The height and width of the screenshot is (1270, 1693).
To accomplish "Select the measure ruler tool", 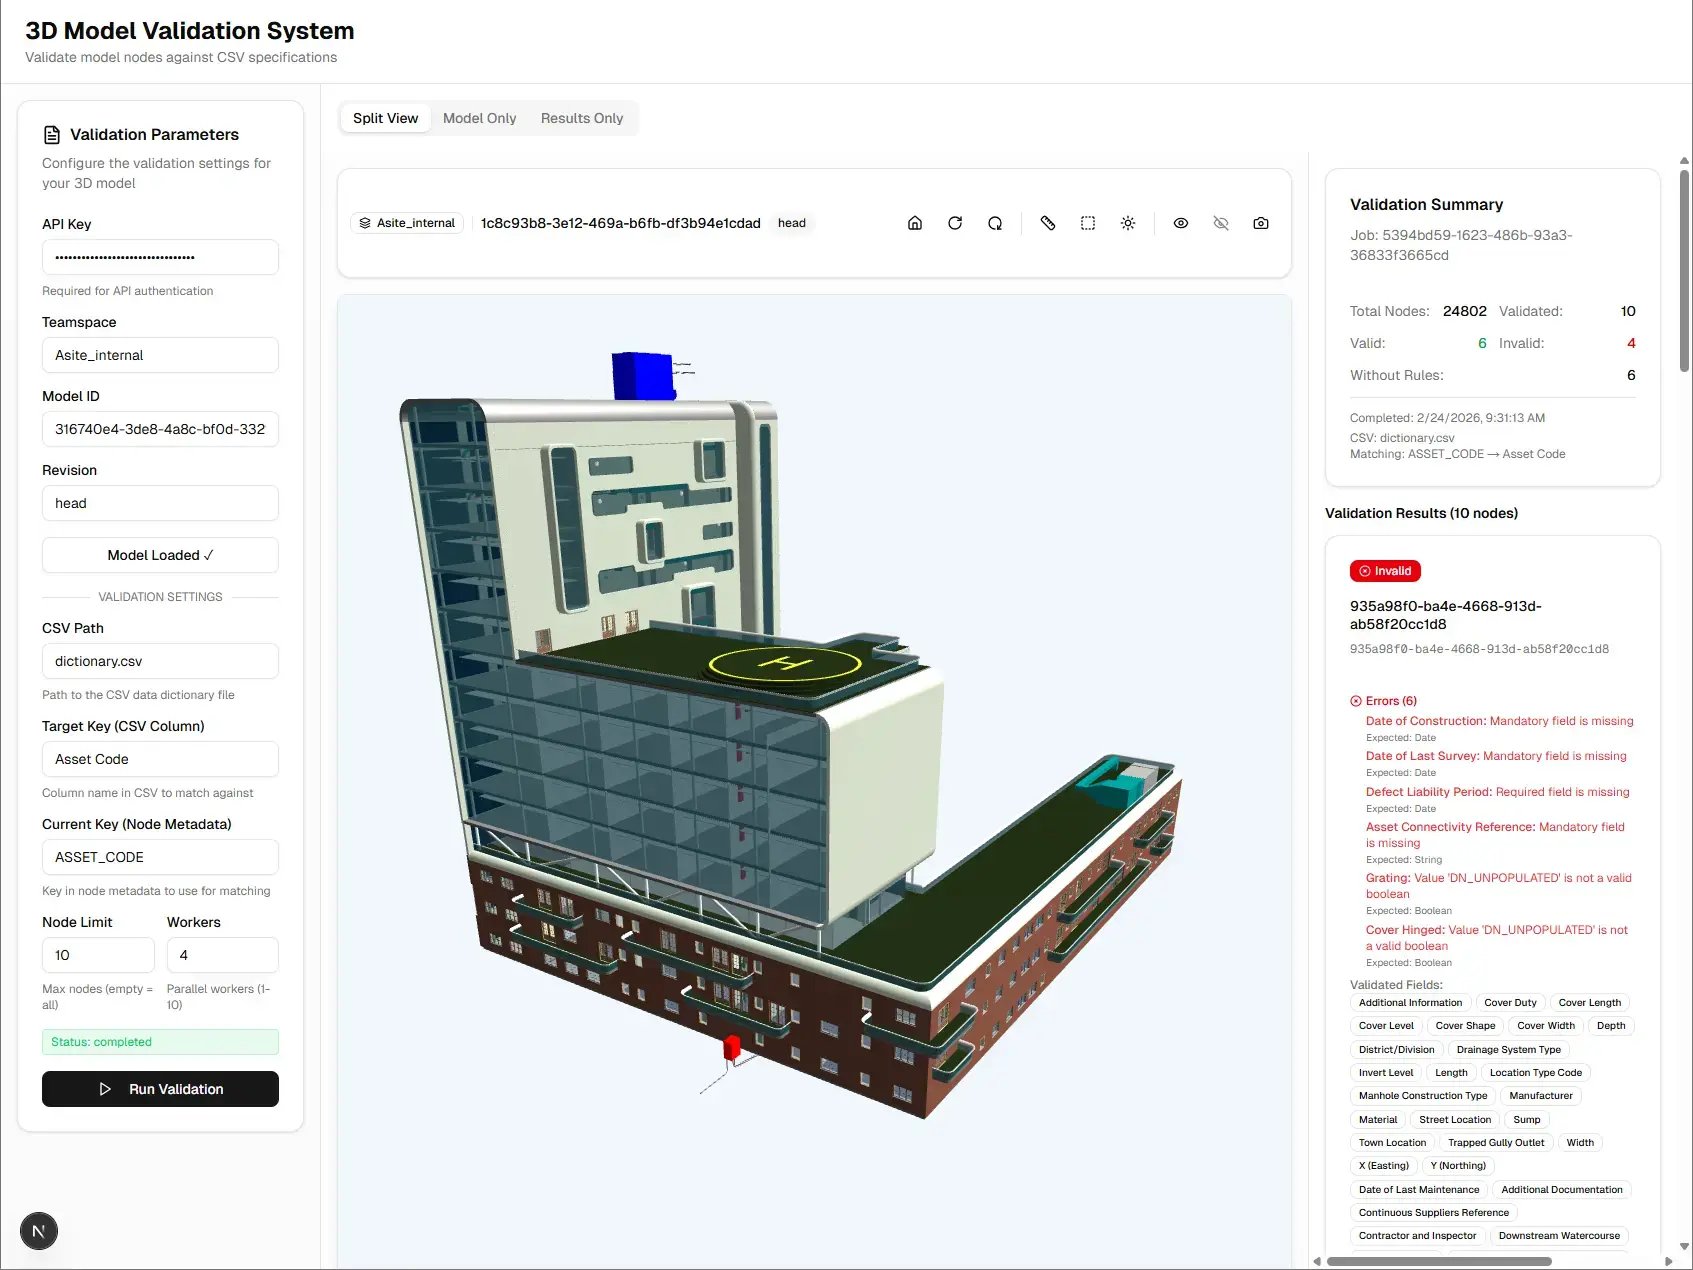I will [1048, 223].
